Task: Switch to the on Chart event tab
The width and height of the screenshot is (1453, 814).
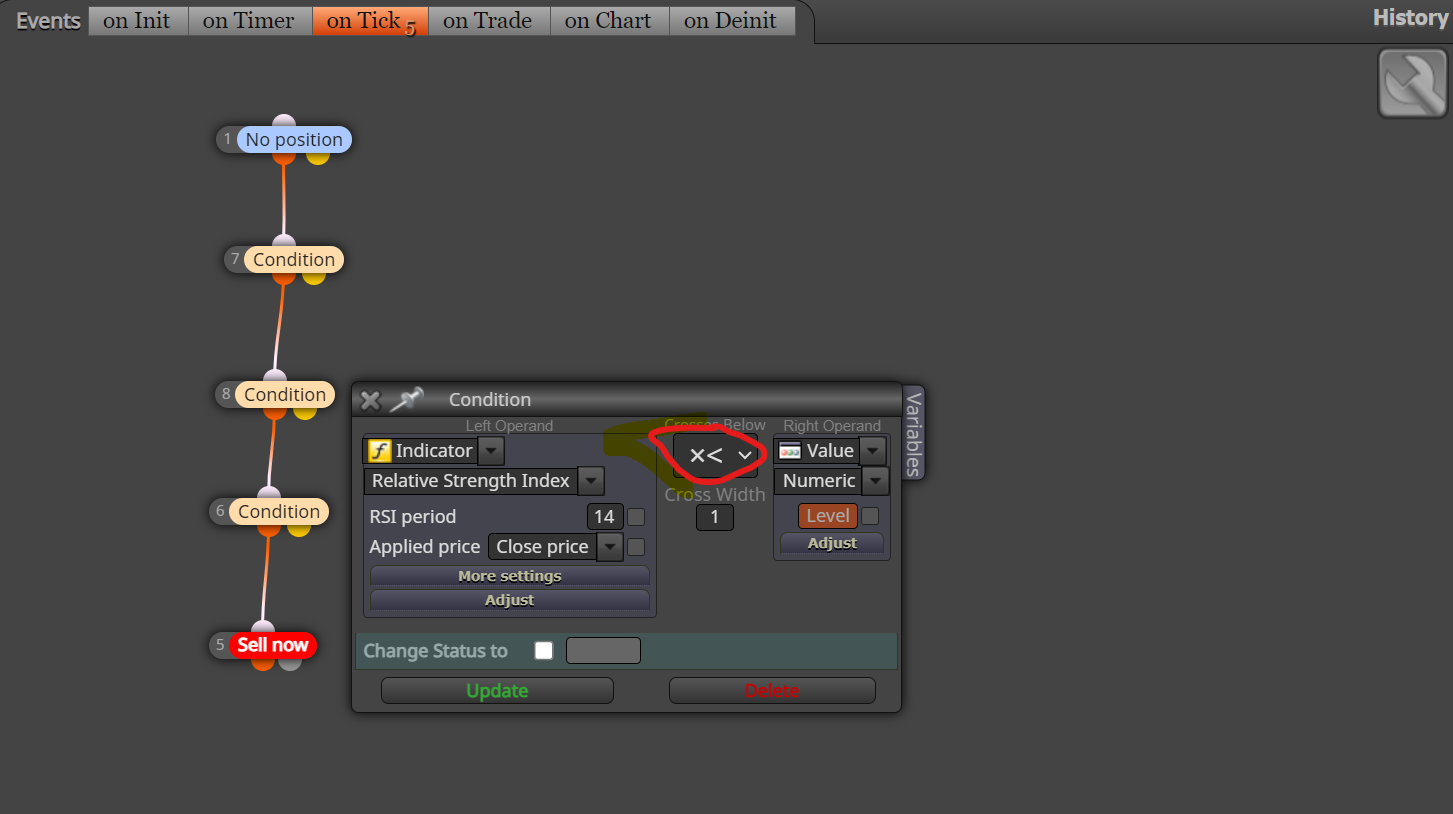Action: point(609,21)
